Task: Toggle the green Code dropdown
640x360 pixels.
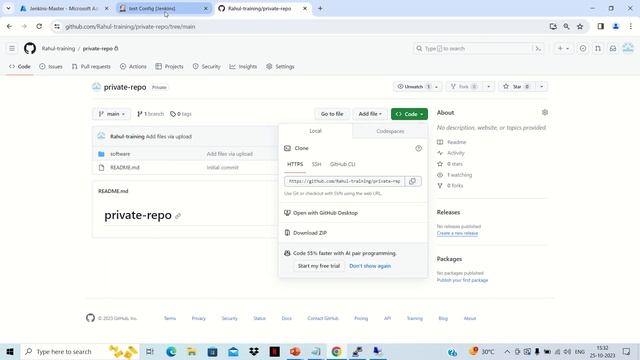Action: [409, 114]
